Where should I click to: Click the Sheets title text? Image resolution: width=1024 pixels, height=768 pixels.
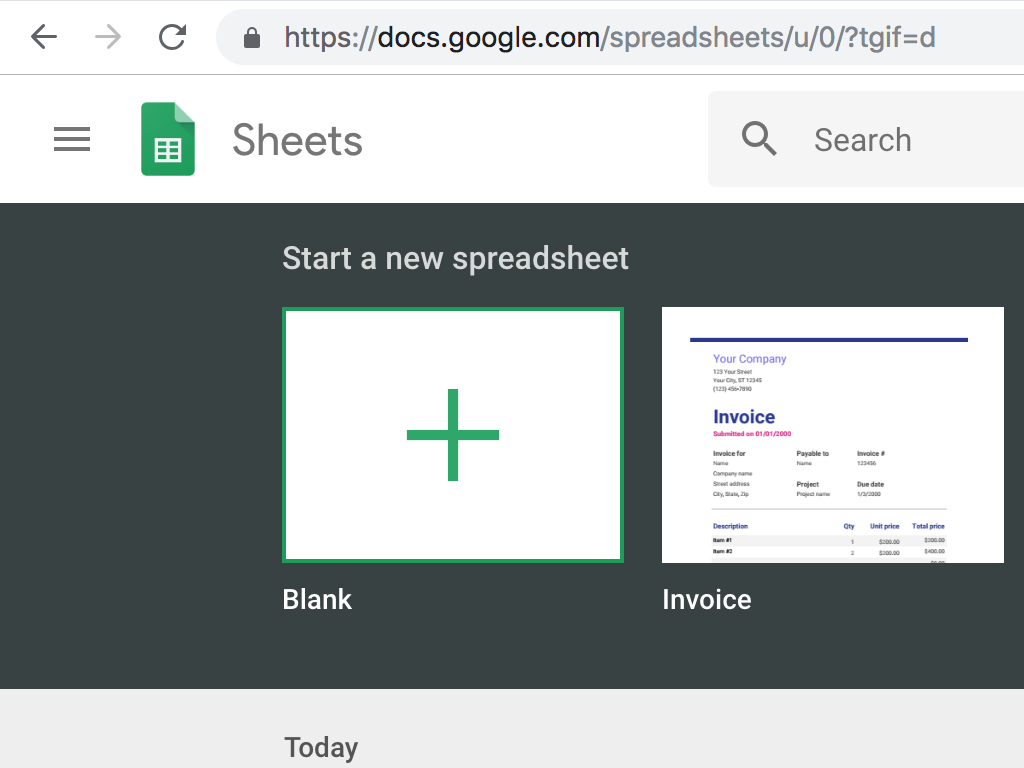297,140
